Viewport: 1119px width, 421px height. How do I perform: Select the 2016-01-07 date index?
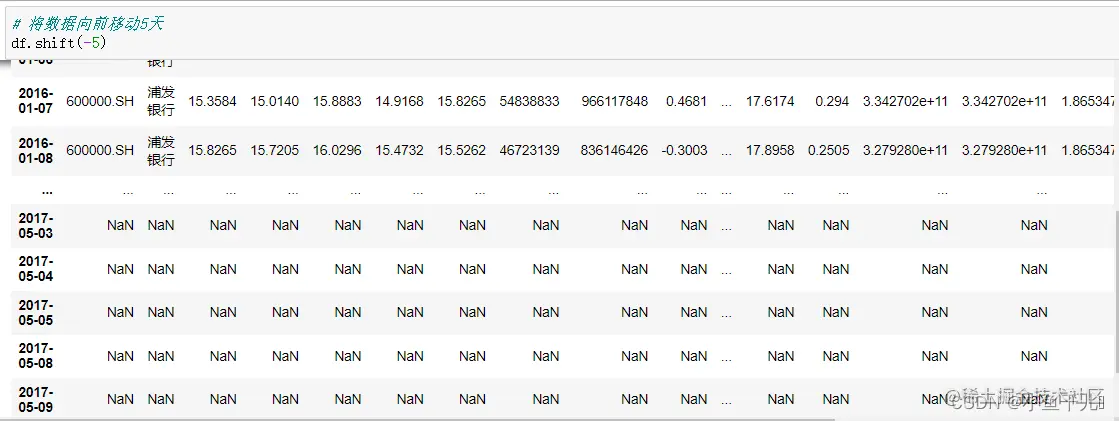36,101
